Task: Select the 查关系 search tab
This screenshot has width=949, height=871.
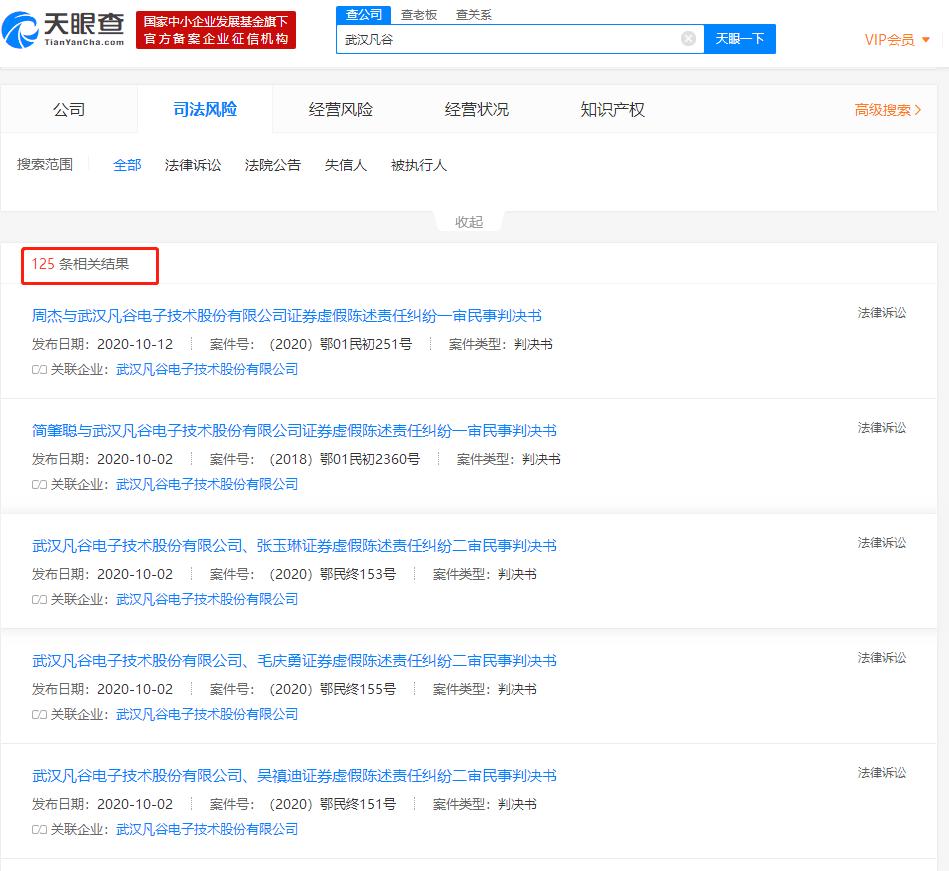Action: pyautogui.click(x=473, y=15)
